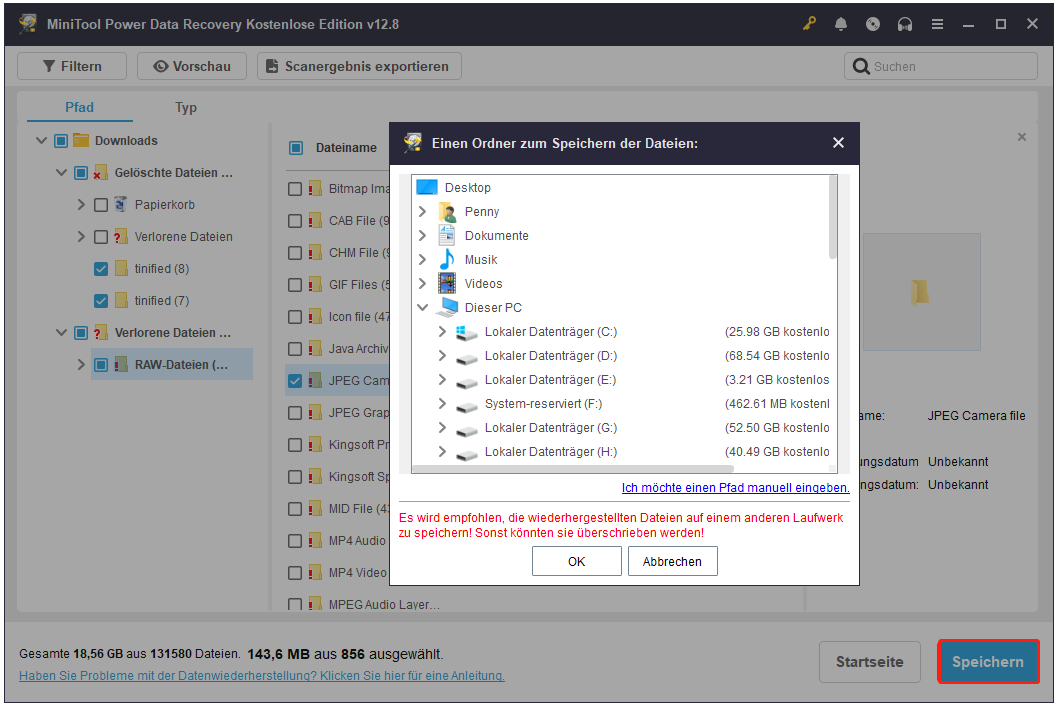Click the folder preview thumbnail

tap(921, 292)
